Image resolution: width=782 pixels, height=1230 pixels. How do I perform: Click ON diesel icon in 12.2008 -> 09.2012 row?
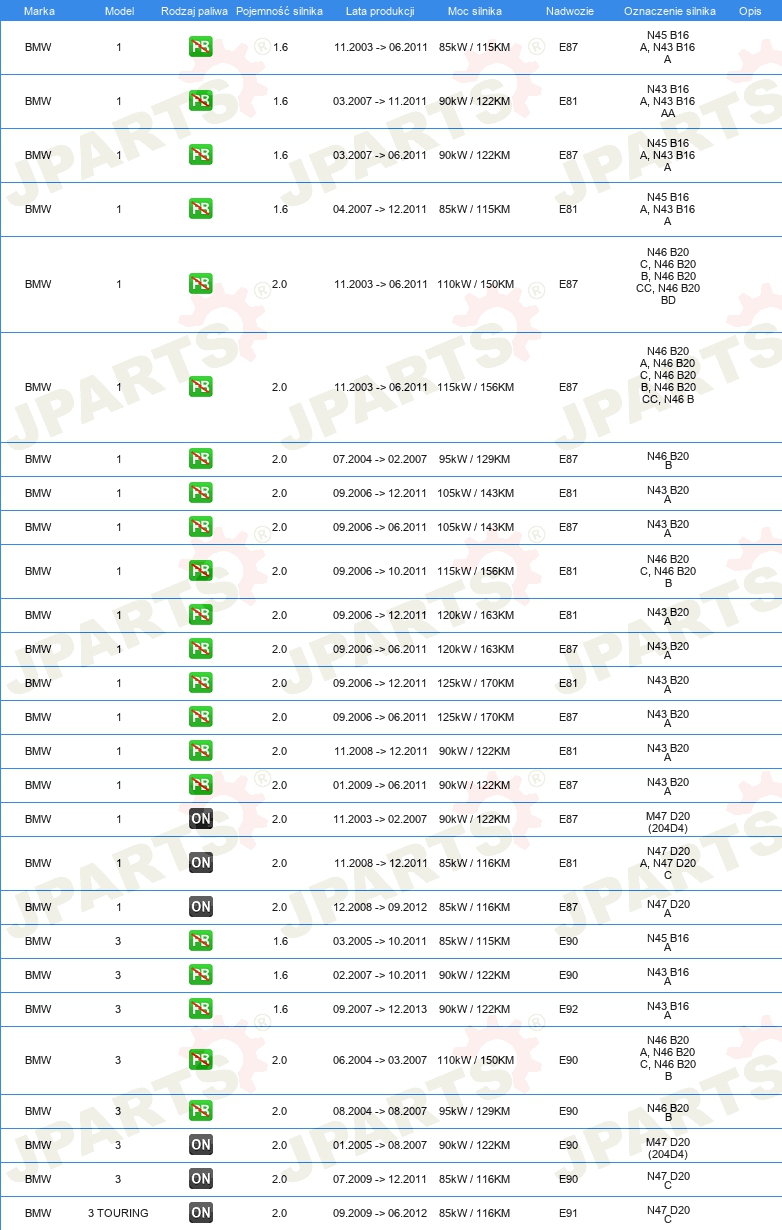point(201,907)
